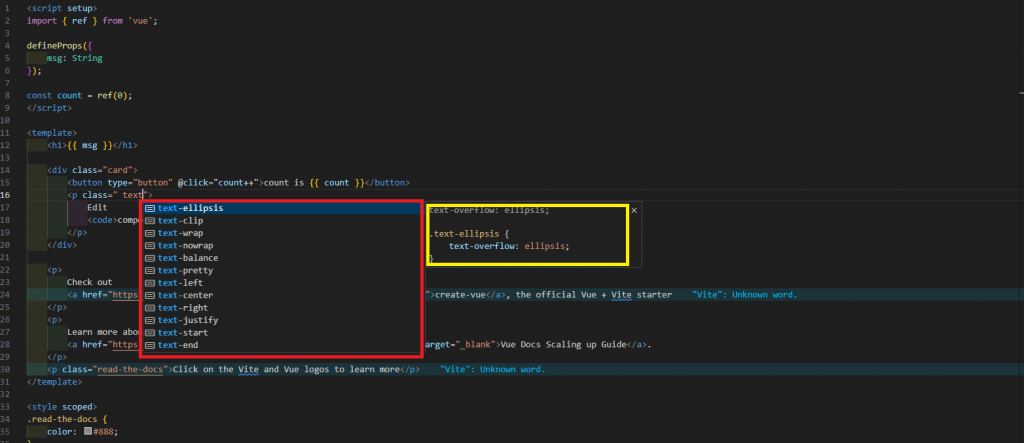Screen dimensions: 1024x443
Task: Select the text-clip suggestion
Action: 281,221
